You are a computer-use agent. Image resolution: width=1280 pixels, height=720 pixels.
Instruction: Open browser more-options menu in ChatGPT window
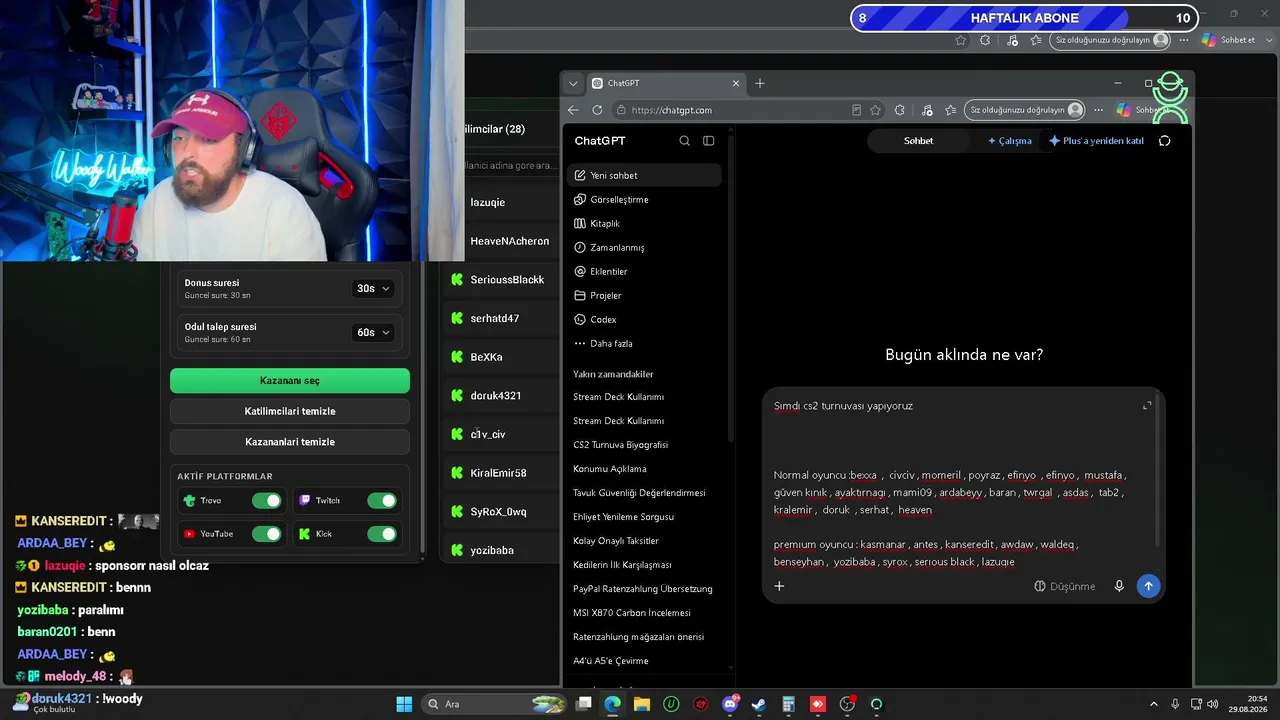coord(1099,110)
